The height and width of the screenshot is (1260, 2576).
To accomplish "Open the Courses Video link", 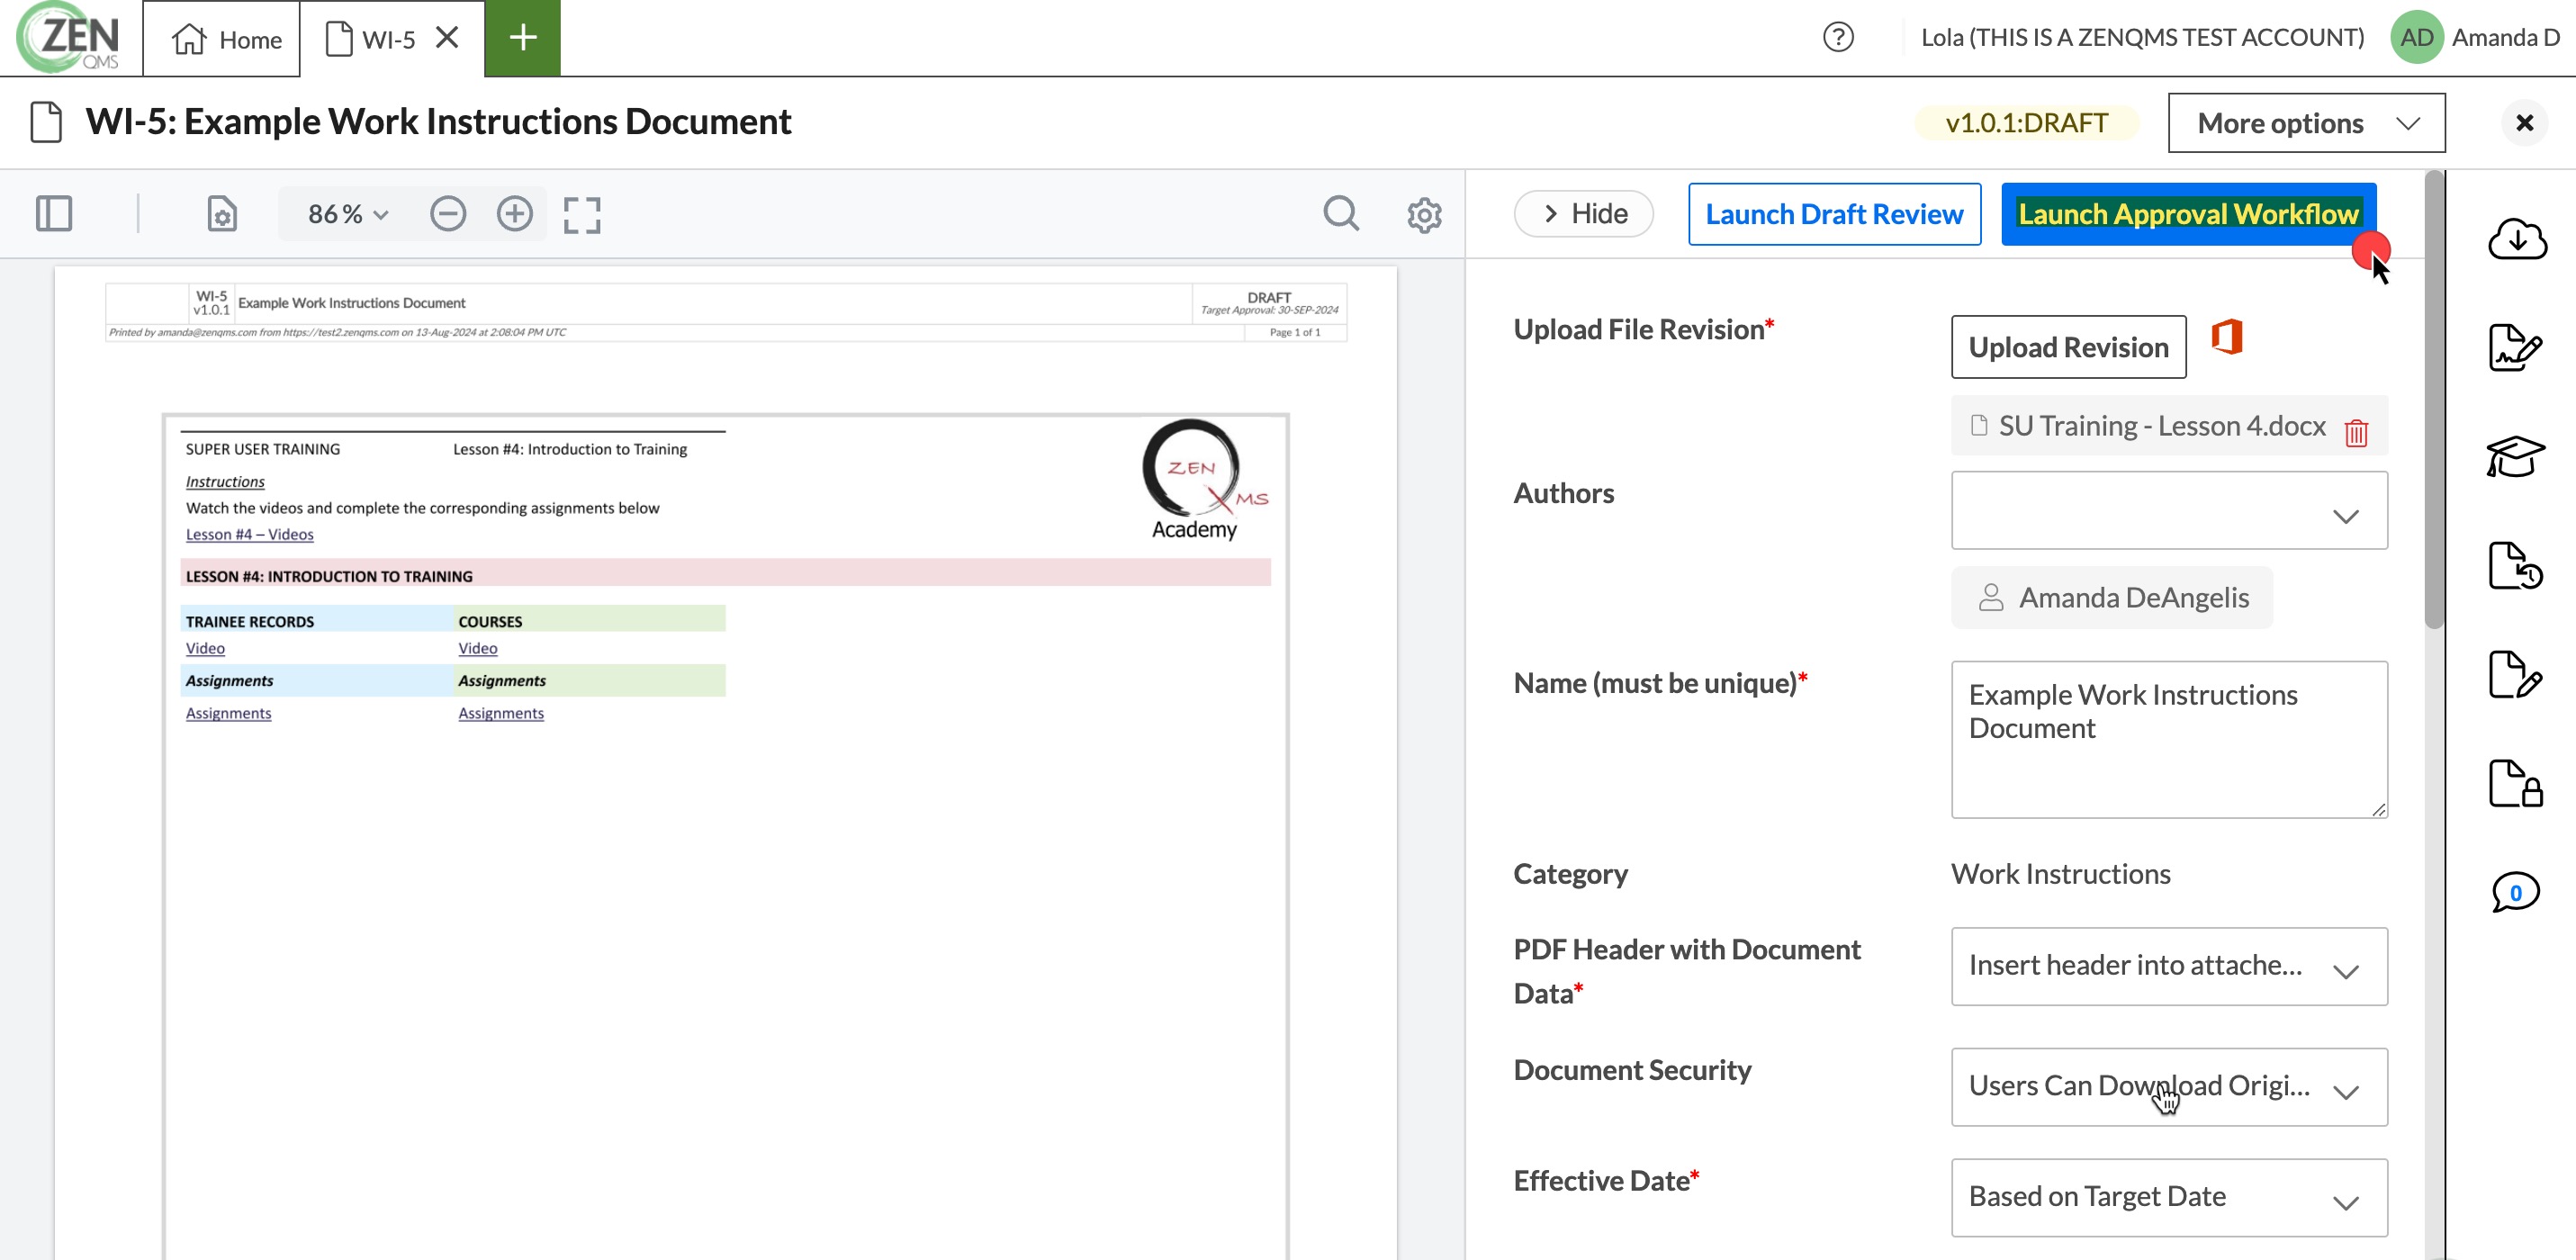I will pyautogui.click(x=478, y=649).
